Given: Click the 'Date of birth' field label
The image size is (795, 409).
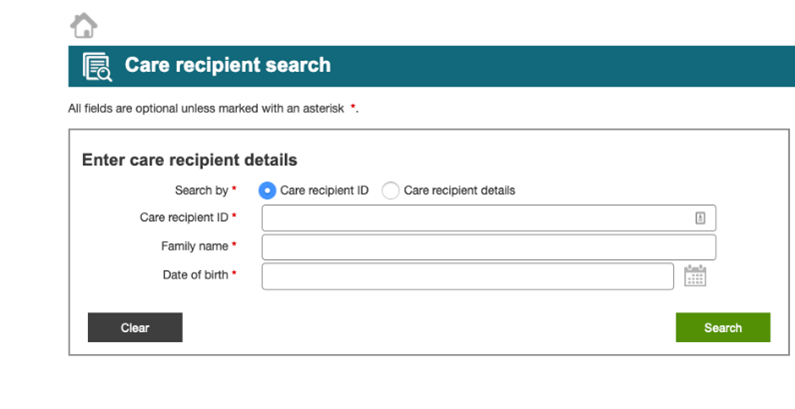Looking at the screenshot, I should click(195, 275).
